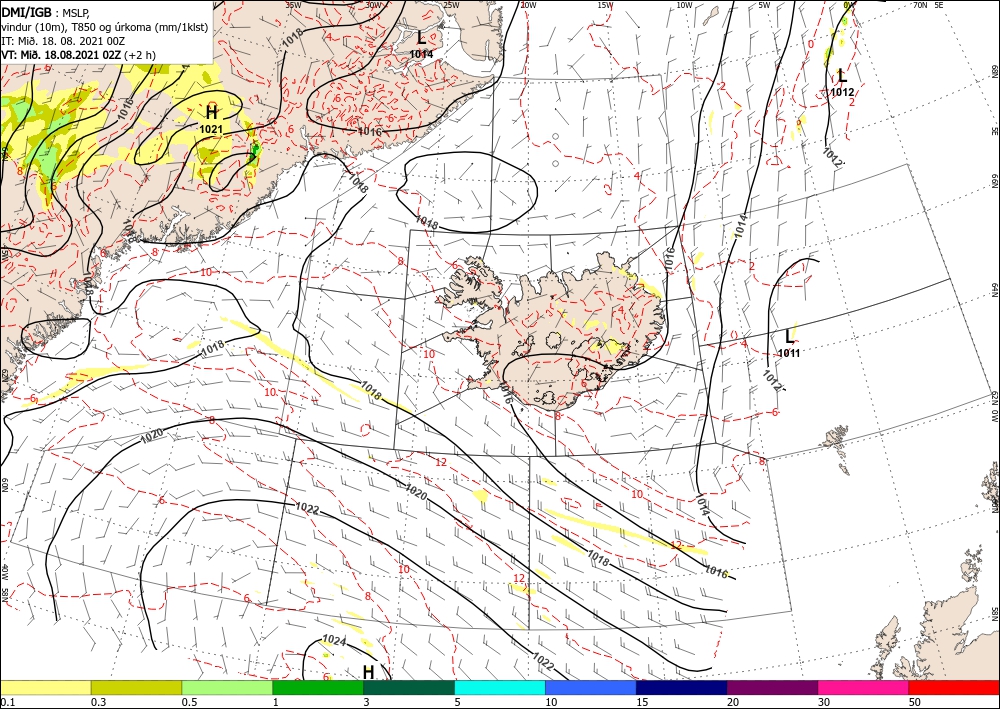Screen dimensions: 1000x709
Task: Click the purple 20–30 mm legend swatch
Action: pos(772,687)
